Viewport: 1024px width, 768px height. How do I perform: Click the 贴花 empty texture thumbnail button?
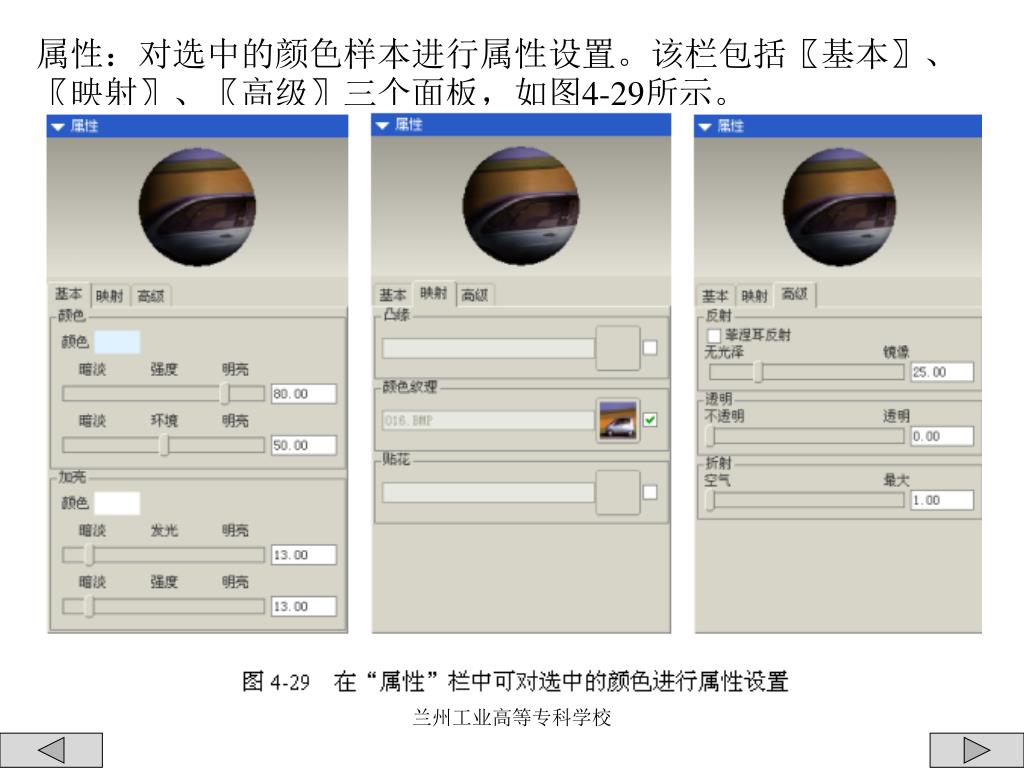click(x=618, y=492)
